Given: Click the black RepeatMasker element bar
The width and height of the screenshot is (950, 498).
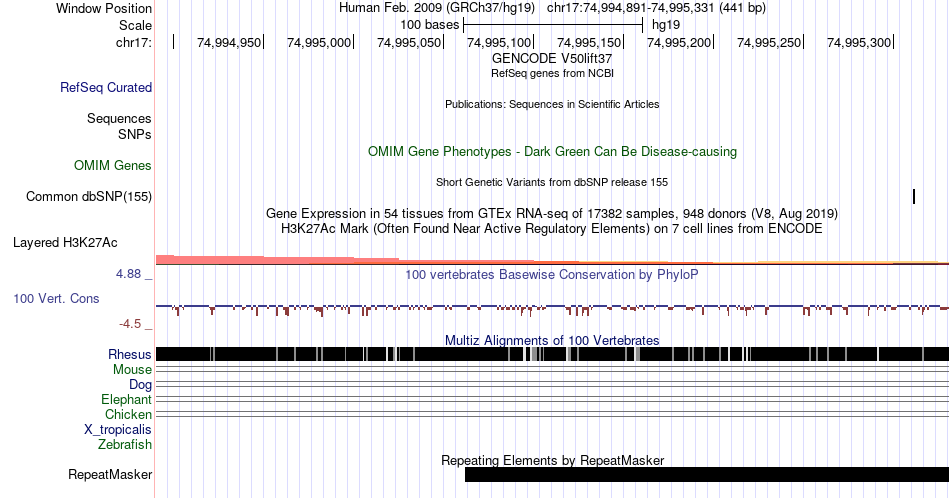Looking at the screenshot, I should [706, 474].
